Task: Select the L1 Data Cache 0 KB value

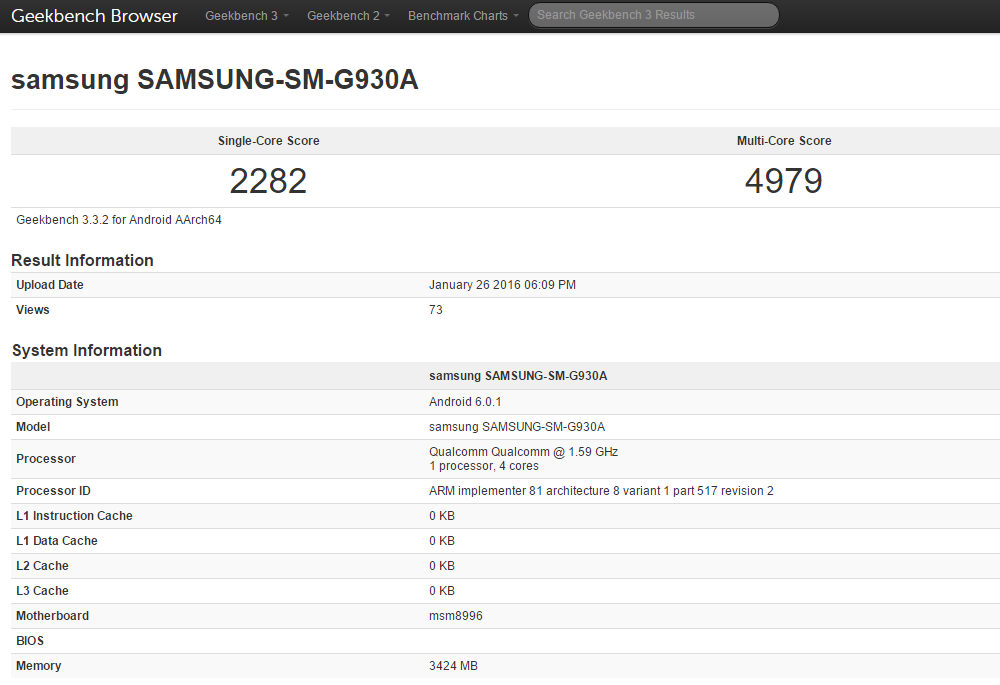Action: coord(442,540)
